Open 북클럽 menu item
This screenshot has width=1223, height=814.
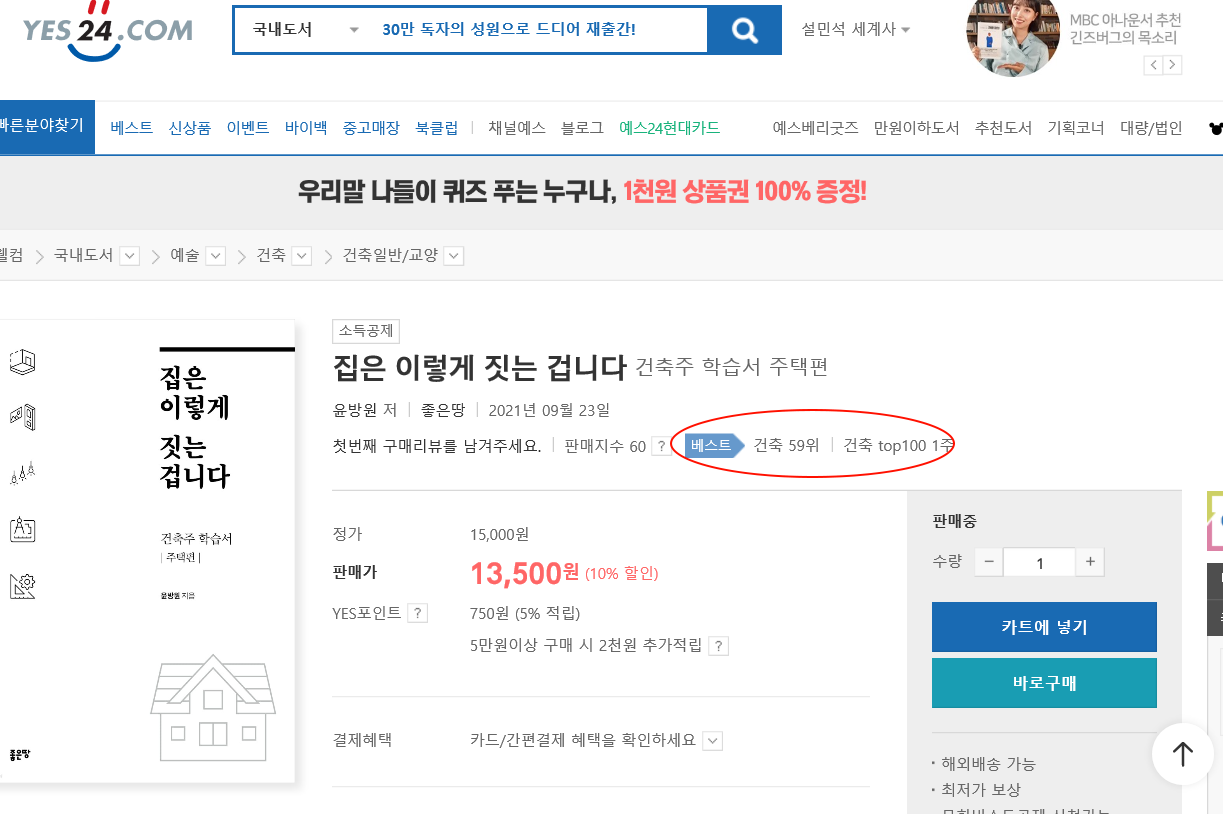[437, 128]
